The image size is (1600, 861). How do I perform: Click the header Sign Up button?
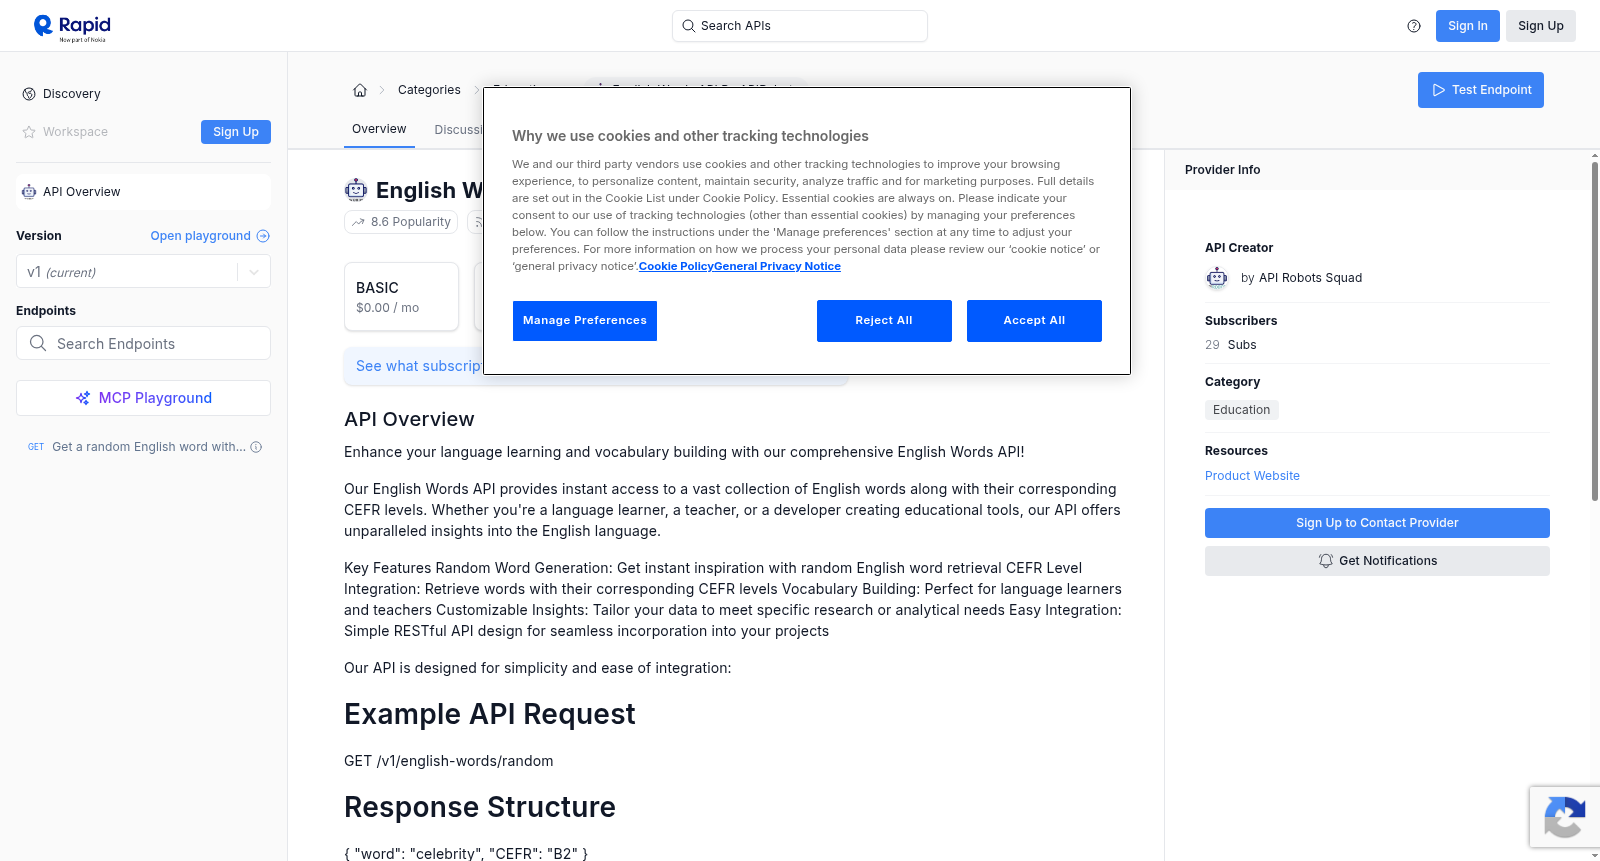coord(1541,26)
